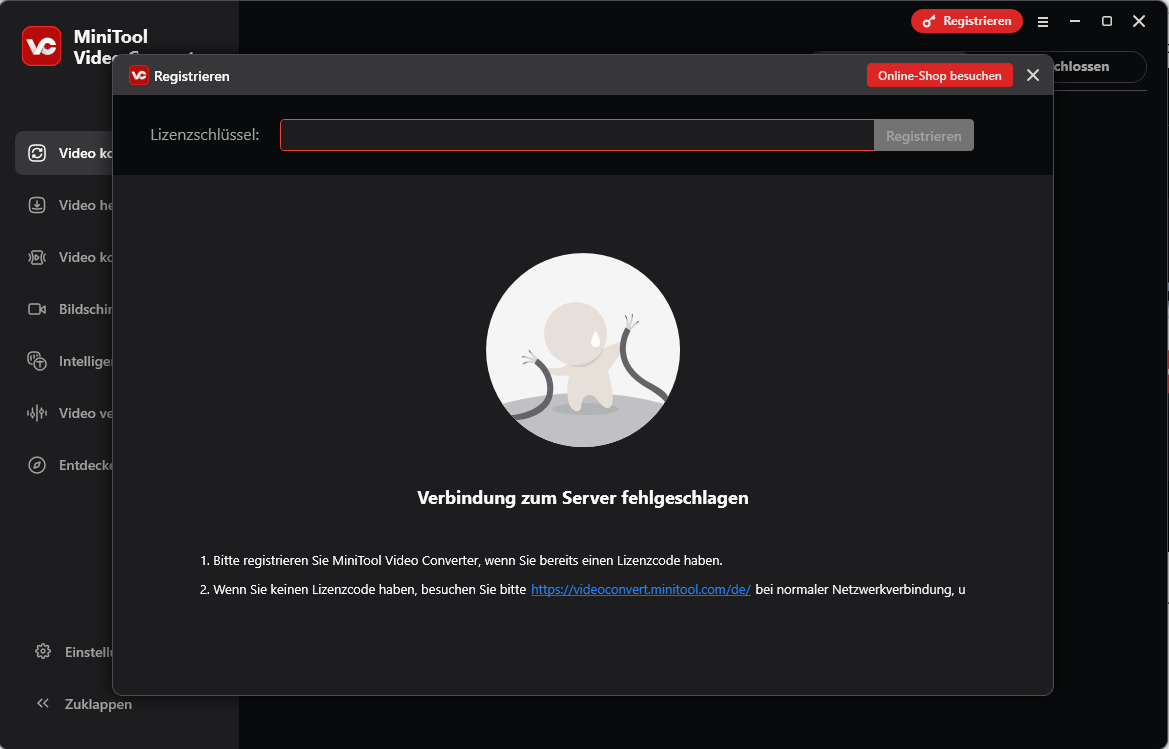The height and width of the screenshot is (749, 1169).
Task: Minimize the MiniTool main window
Action: pyautogui.click(x=1075, y=22)
